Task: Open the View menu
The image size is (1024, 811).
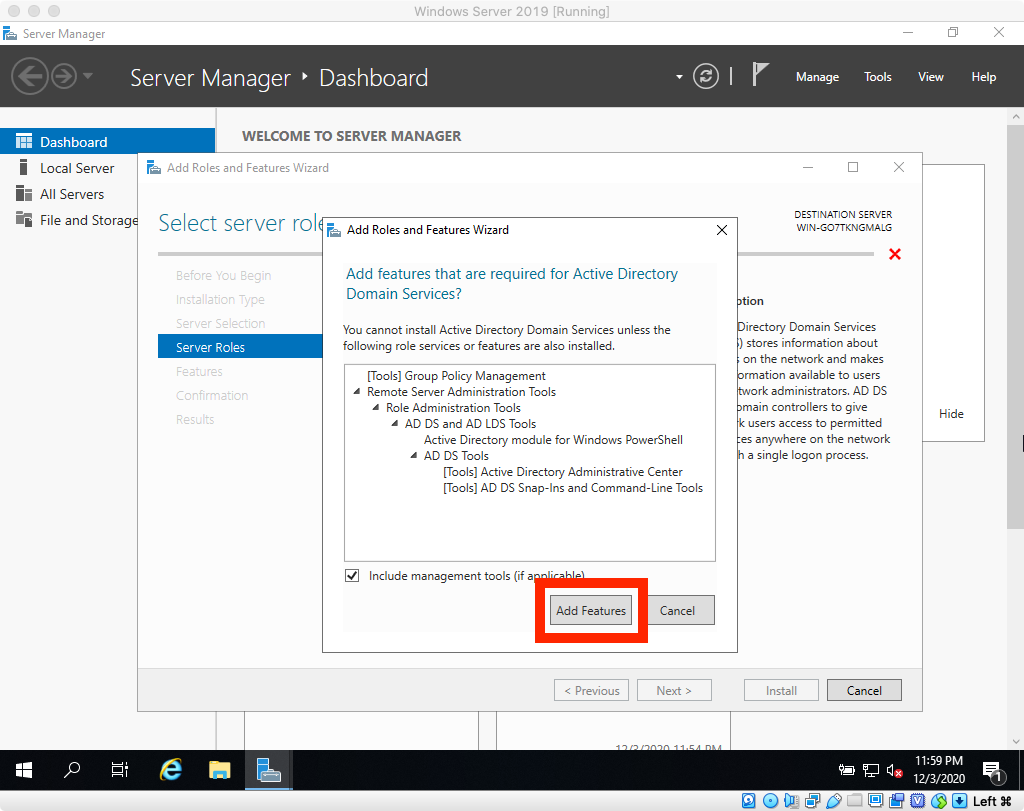Action: click(931, 77)
